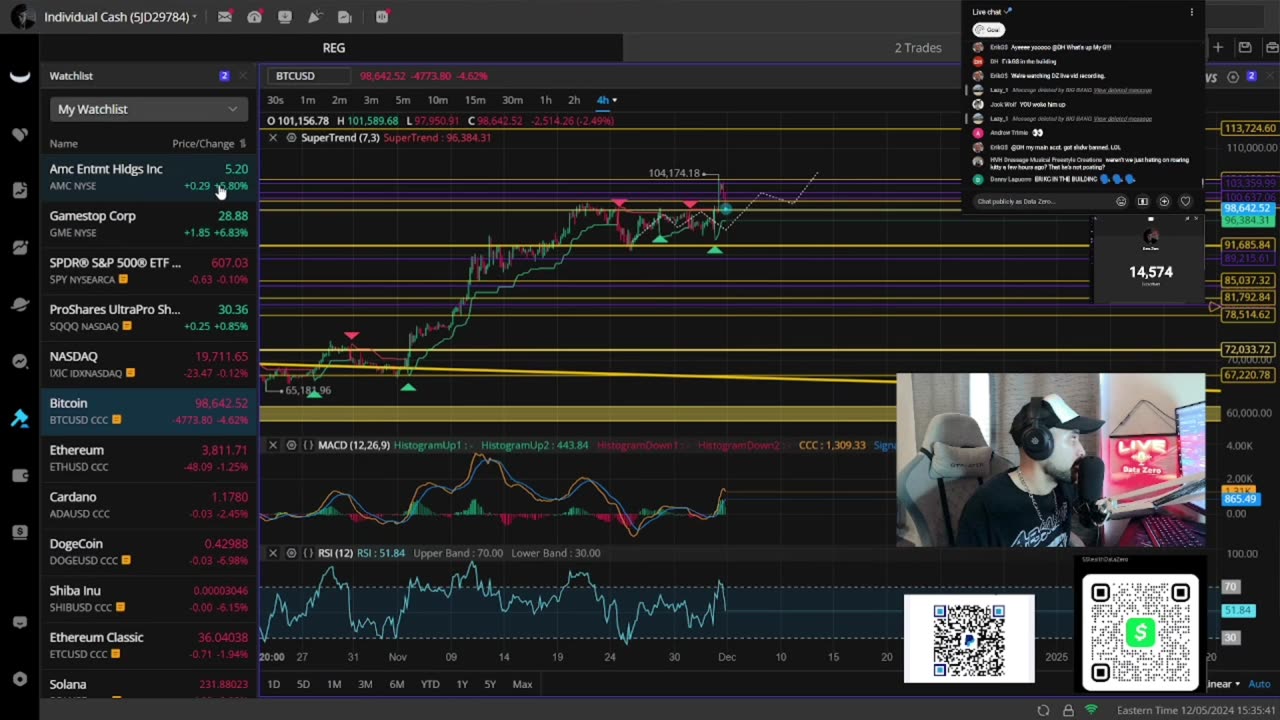Set chart range to Max
The width and height of the screenshot is (1280, 720).
(522, 684)
